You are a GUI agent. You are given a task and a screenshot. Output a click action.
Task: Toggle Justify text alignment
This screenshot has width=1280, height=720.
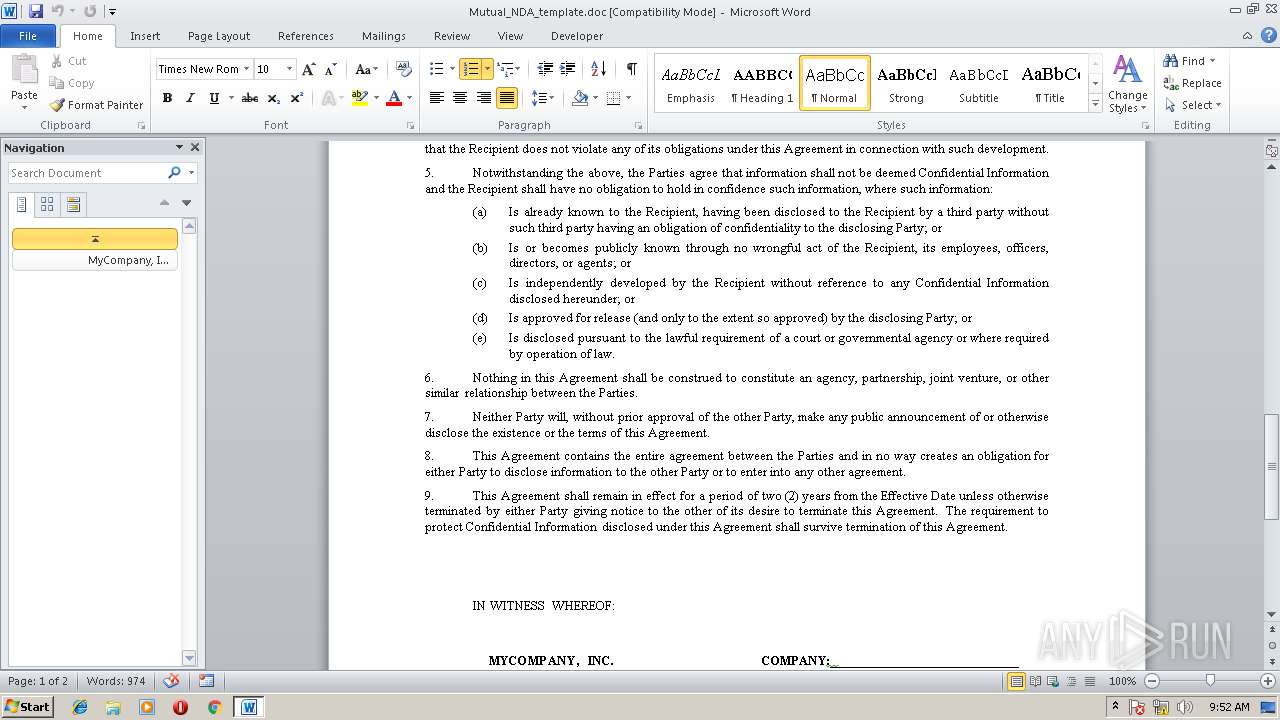(507, 98)
